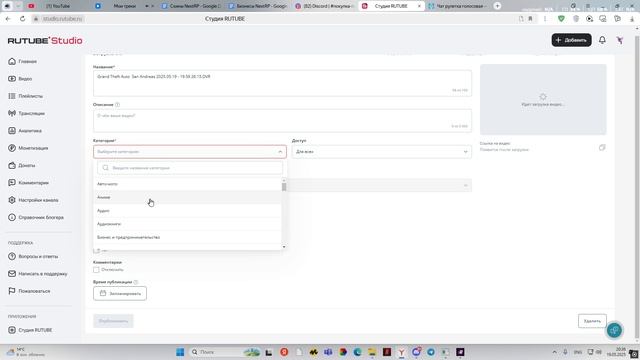Click the address bar studio.rutube.ru
This screenshot has height=360, width=640.
pos(62,19)
